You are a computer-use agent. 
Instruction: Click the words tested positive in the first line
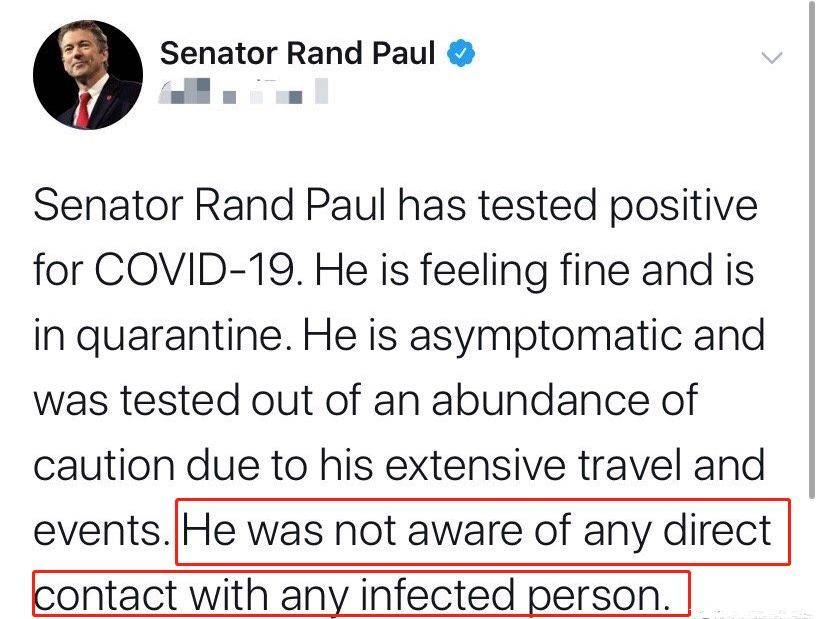coord(617,205)
